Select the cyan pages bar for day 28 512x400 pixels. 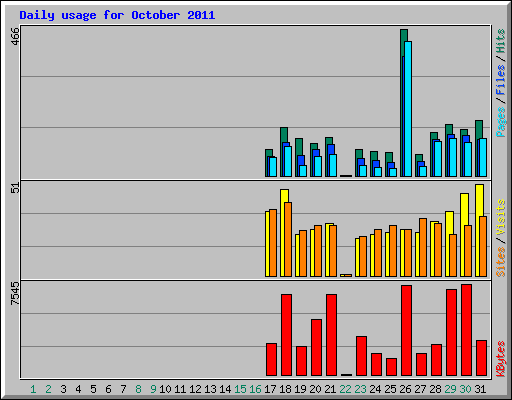tap(438, 159)
